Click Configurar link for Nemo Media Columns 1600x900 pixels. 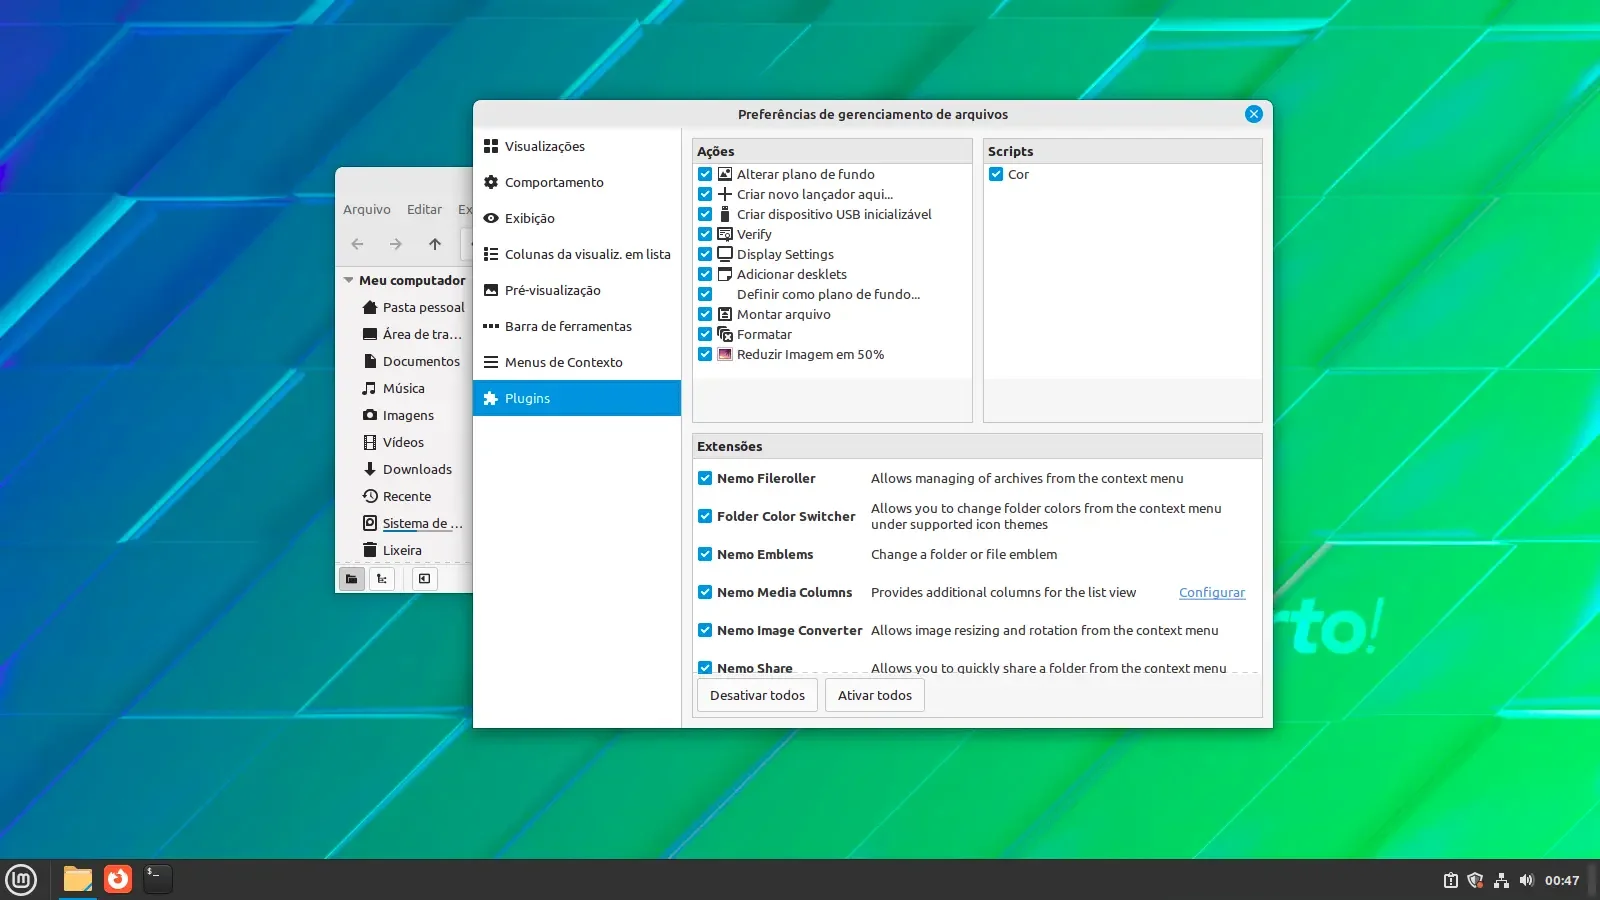point(1212,592)
